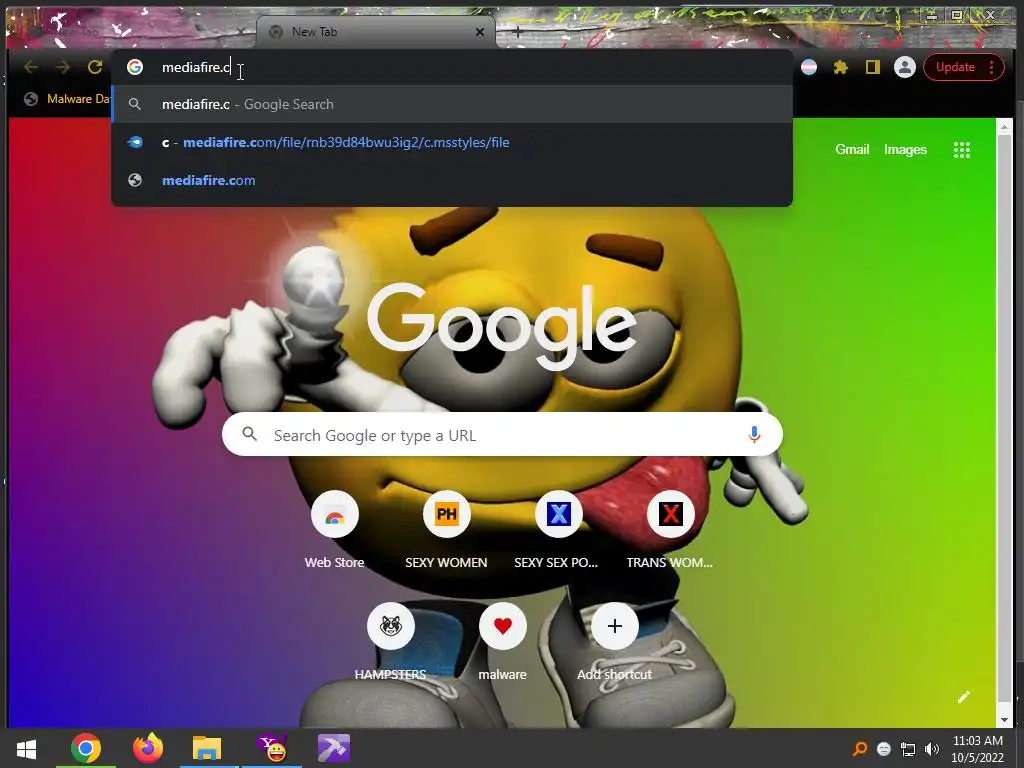1024x768 pixels.
Task: Click the page scrollbar up arrow
Action: click(x=1004, y=125)
